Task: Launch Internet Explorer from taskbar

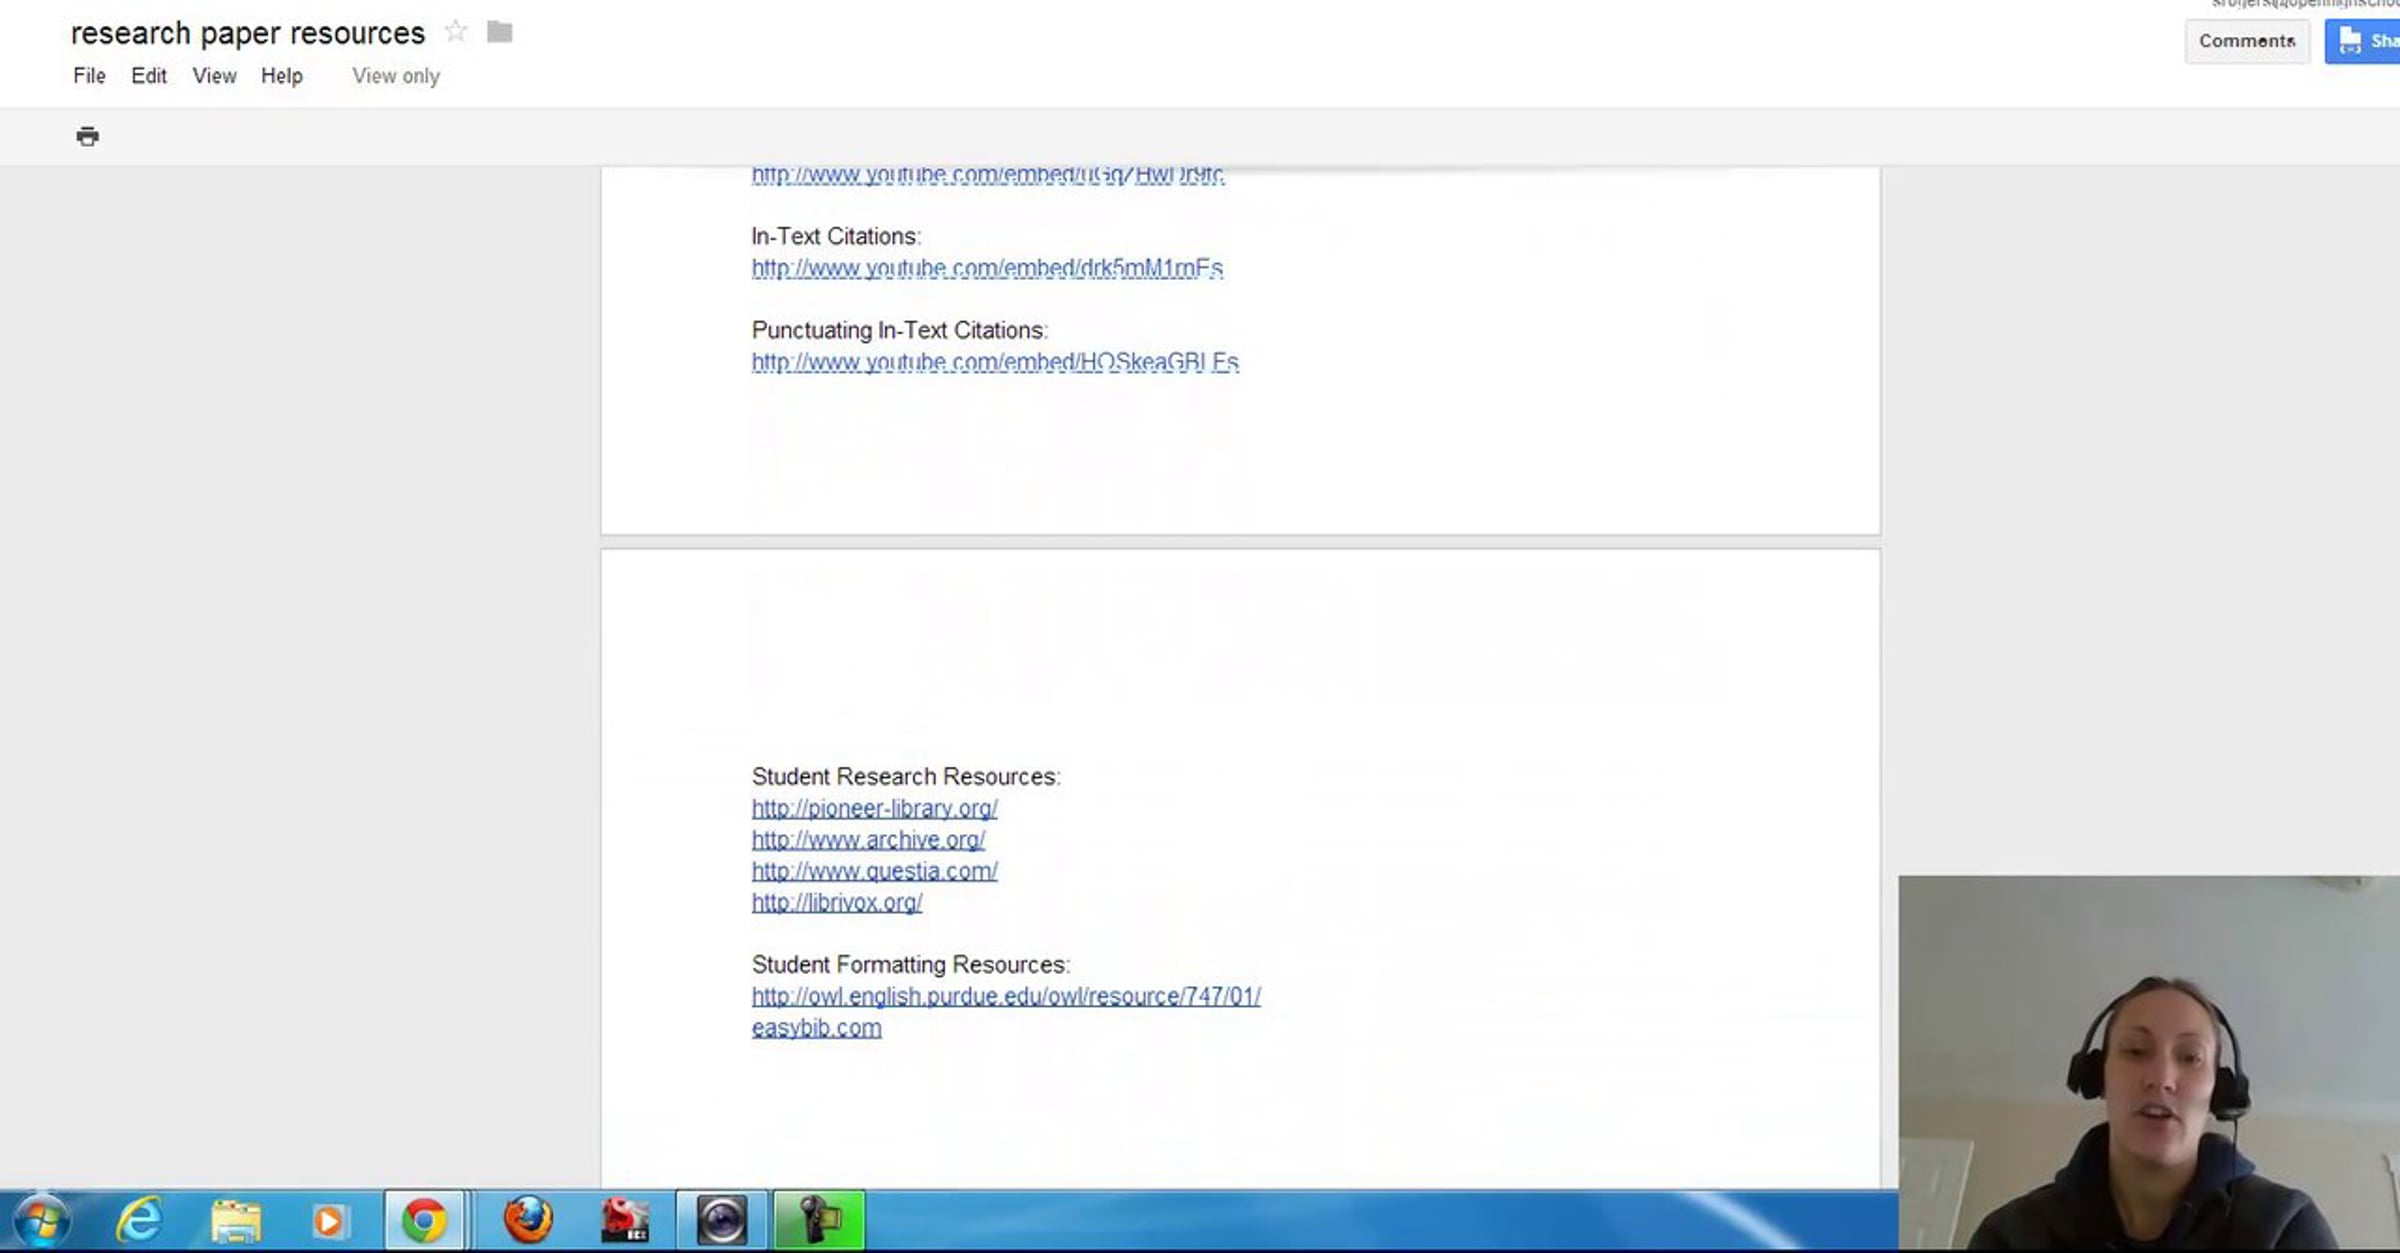Action: 139,1221
